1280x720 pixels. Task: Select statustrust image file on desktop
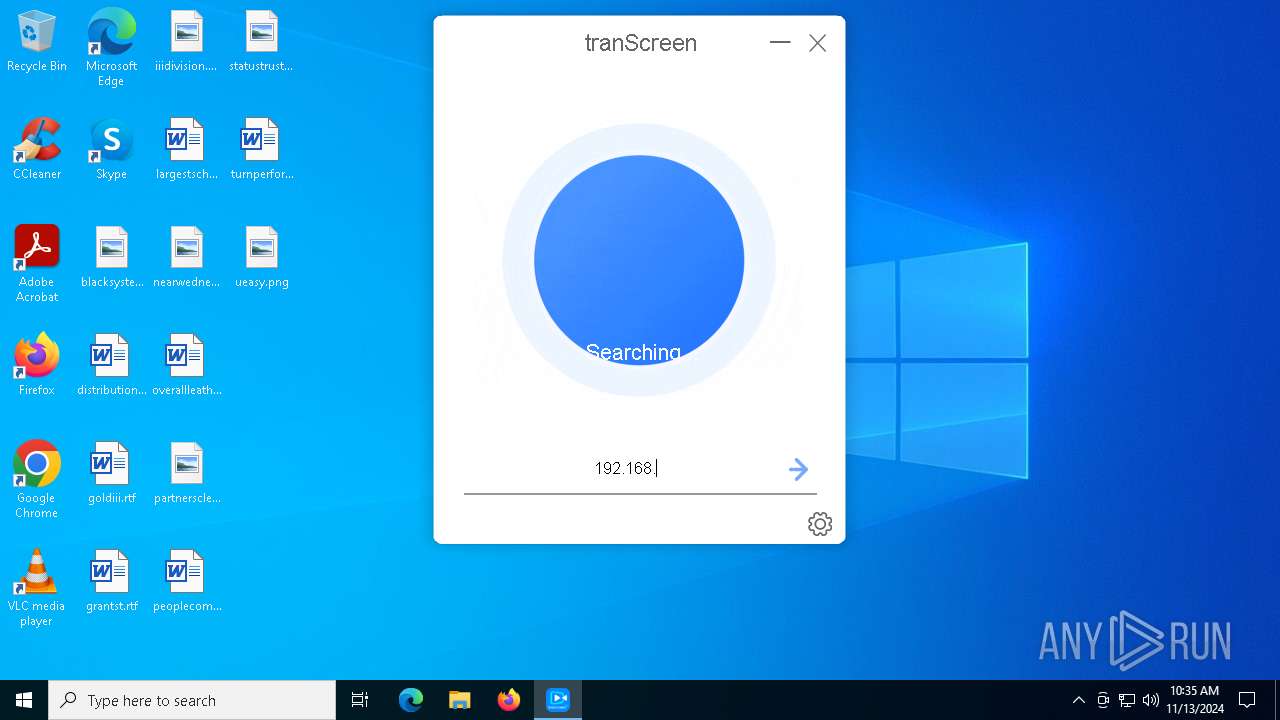(261, 41)
